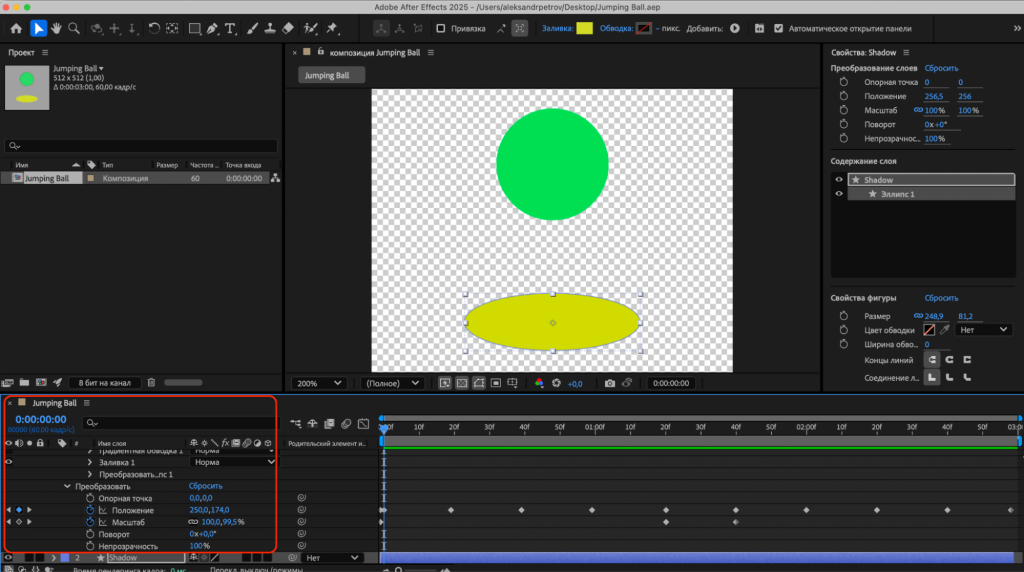Select the Zoom magnifier tool
Image resolution: width=1024 pixels, height=572 pixels.
(74, 28)
